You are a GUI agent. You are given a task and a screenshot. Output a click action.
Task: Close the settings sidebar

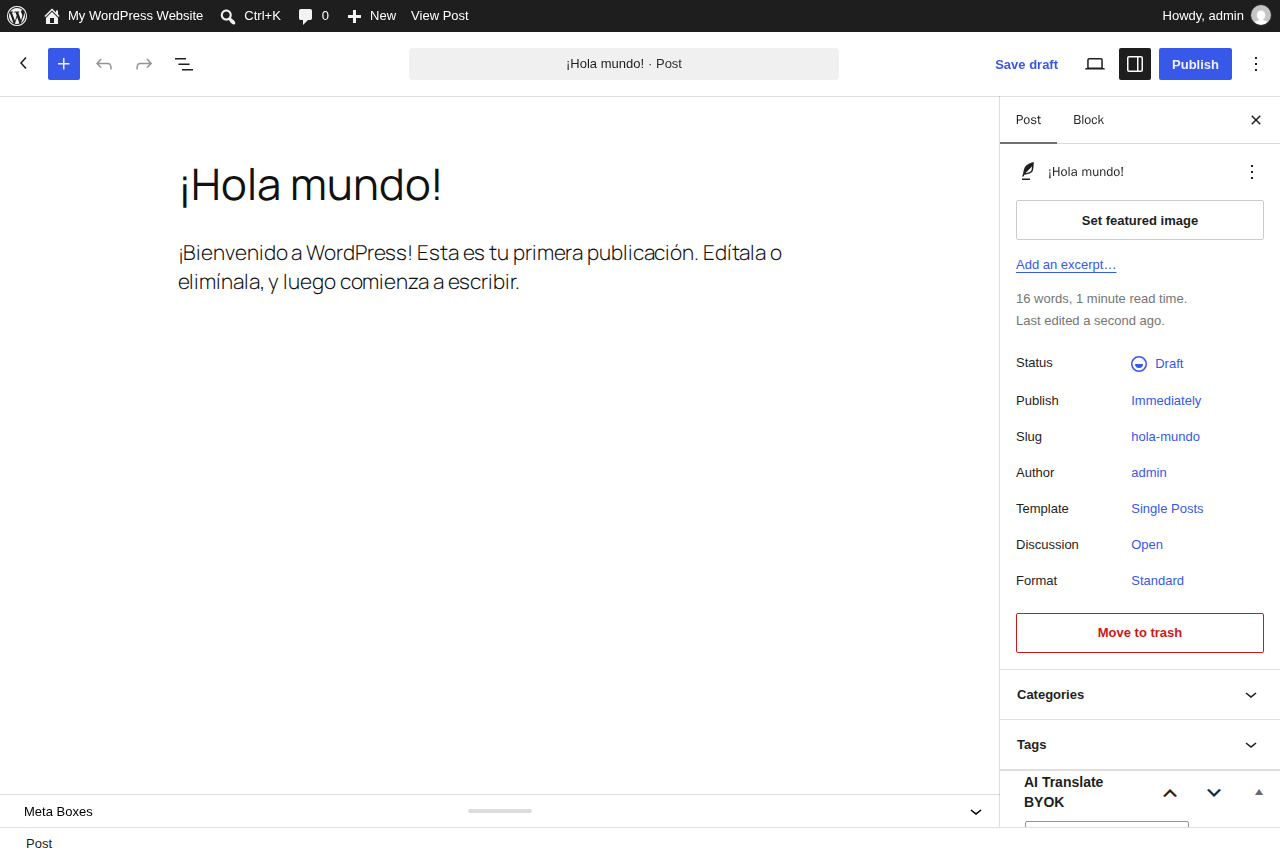[x=1256, y=120]
